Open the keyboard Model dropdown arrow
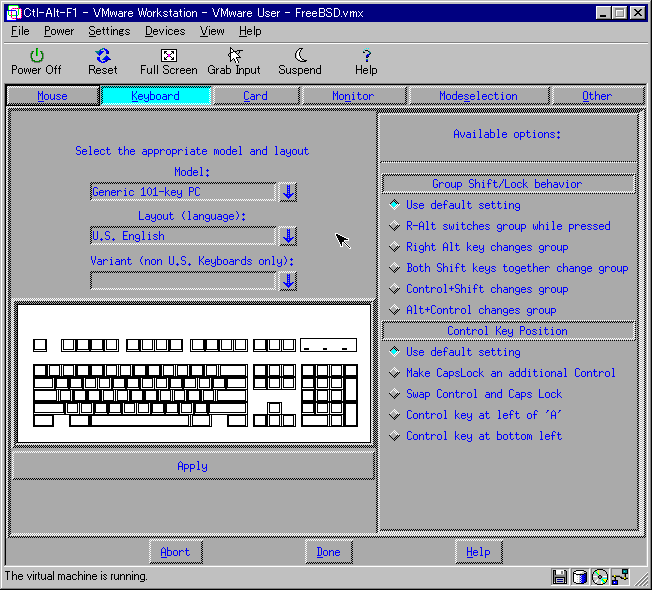 (x=288, y=192)
